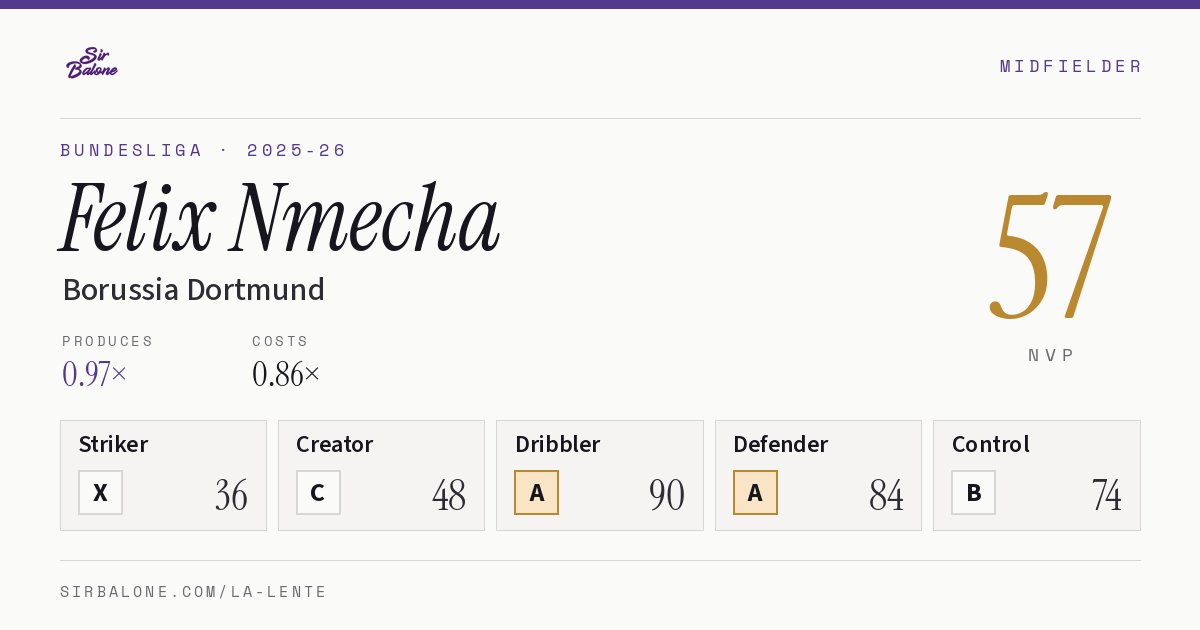The height and width of the screenshot is (630, 1200).
Task: Select the X grade badge for Striker
Action: pyautogui.click(x=100, y=492)
